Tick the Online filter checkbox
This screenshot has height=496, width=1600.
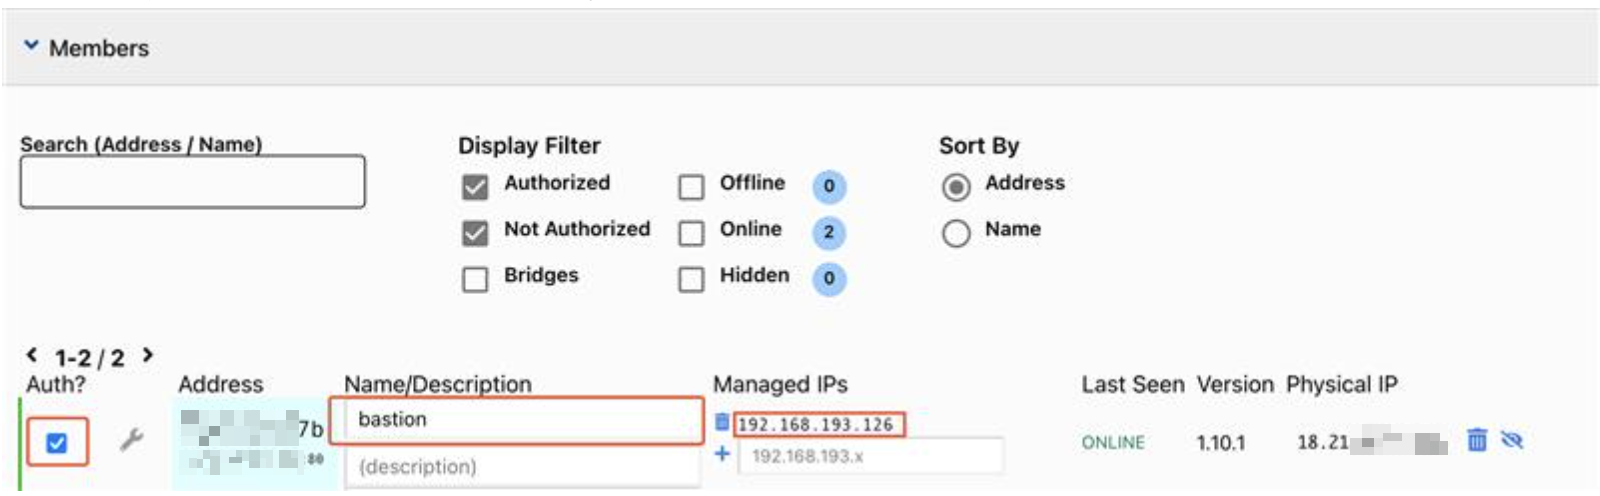pos(691,233)
